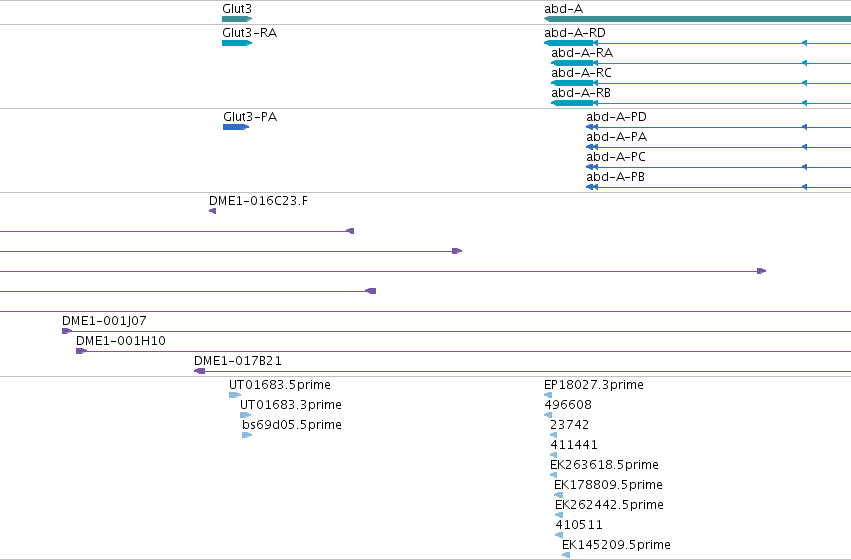Select the DME1-001J07 clone label
The height and width of the screenshot is (560, 851).
(104, 321)
